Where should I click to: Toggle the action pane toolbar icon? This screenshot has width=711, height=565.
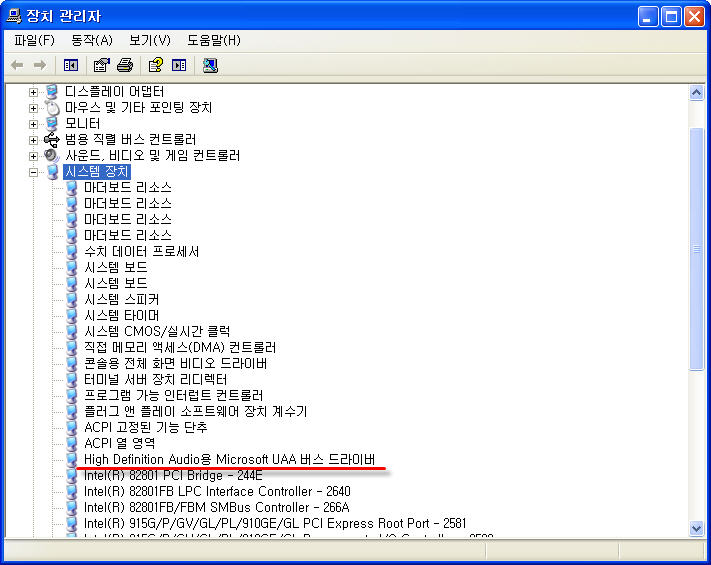(179, 65)
